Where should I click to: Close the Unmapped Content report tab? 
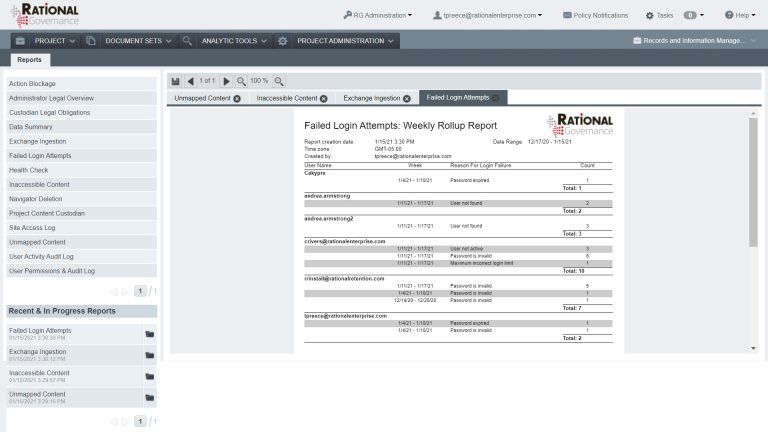237,98
